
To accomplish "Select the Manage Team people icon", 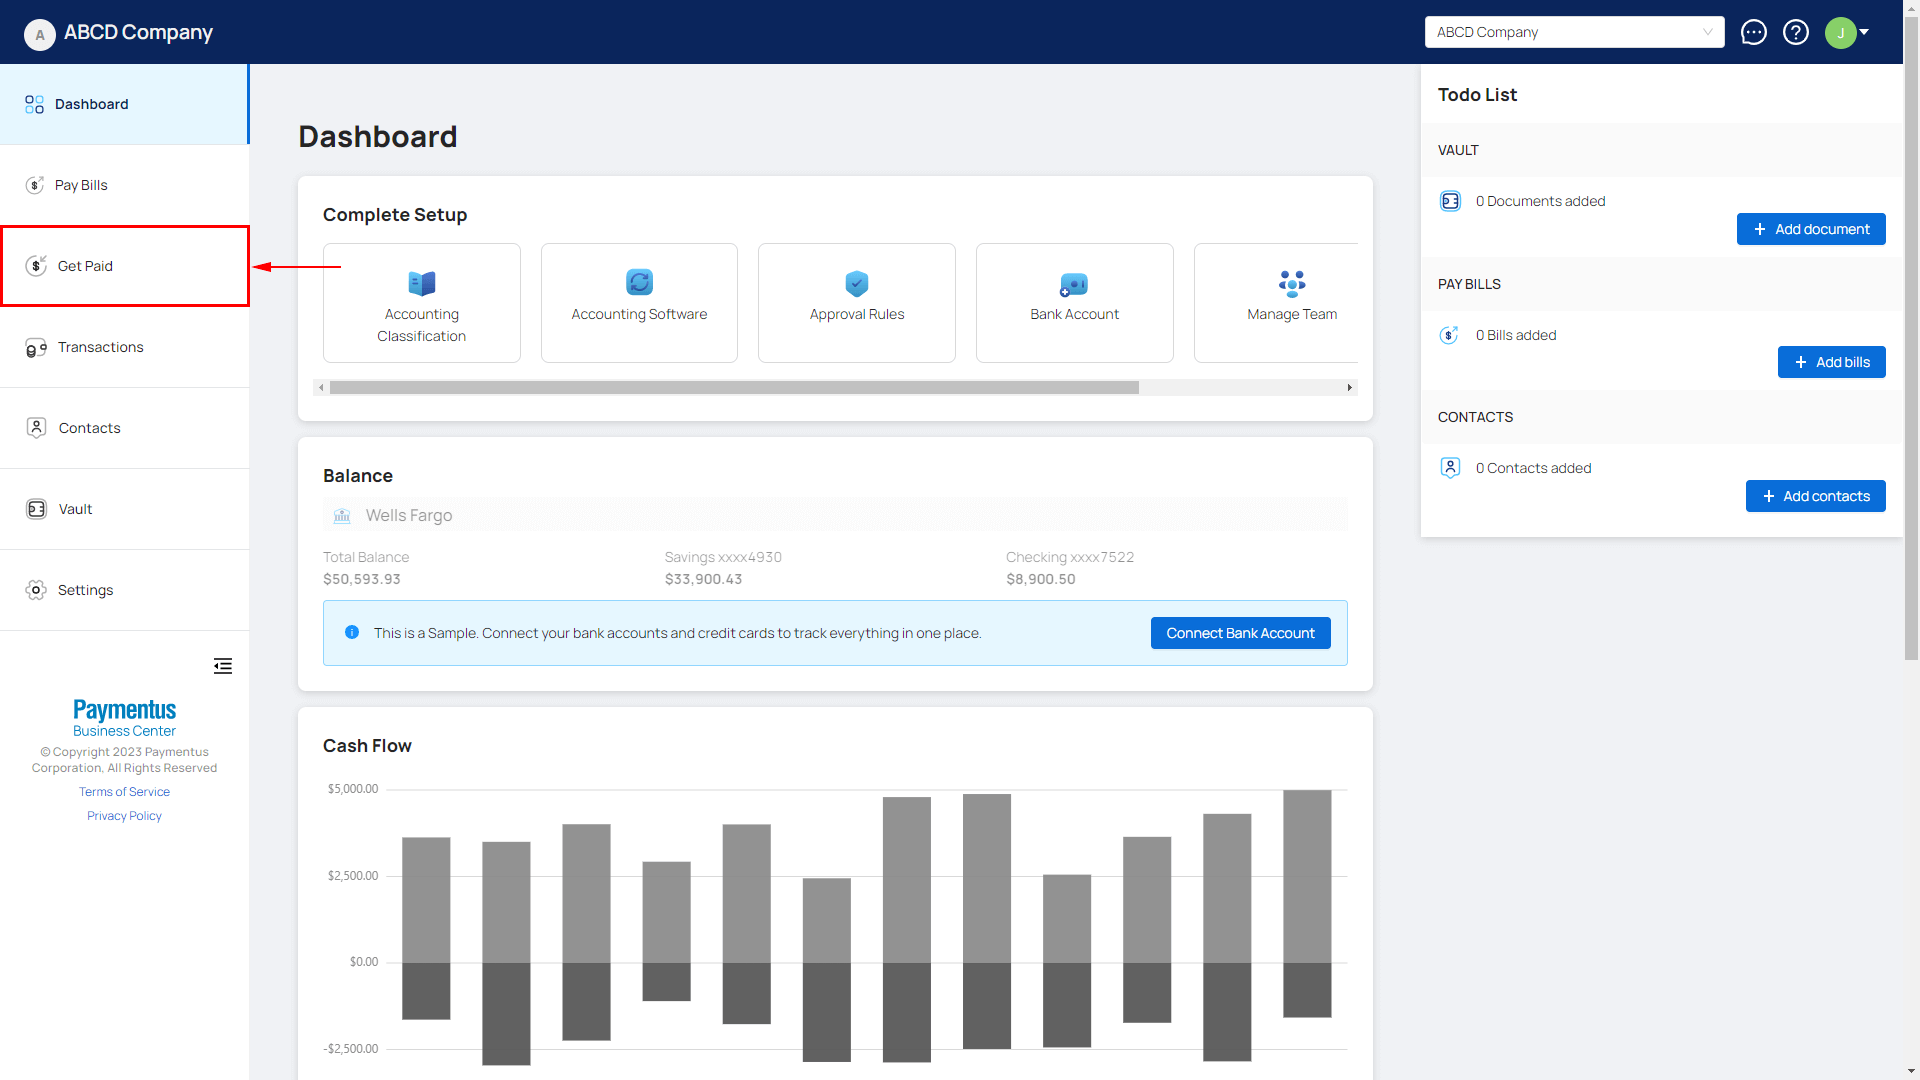I will (1292, 283).
